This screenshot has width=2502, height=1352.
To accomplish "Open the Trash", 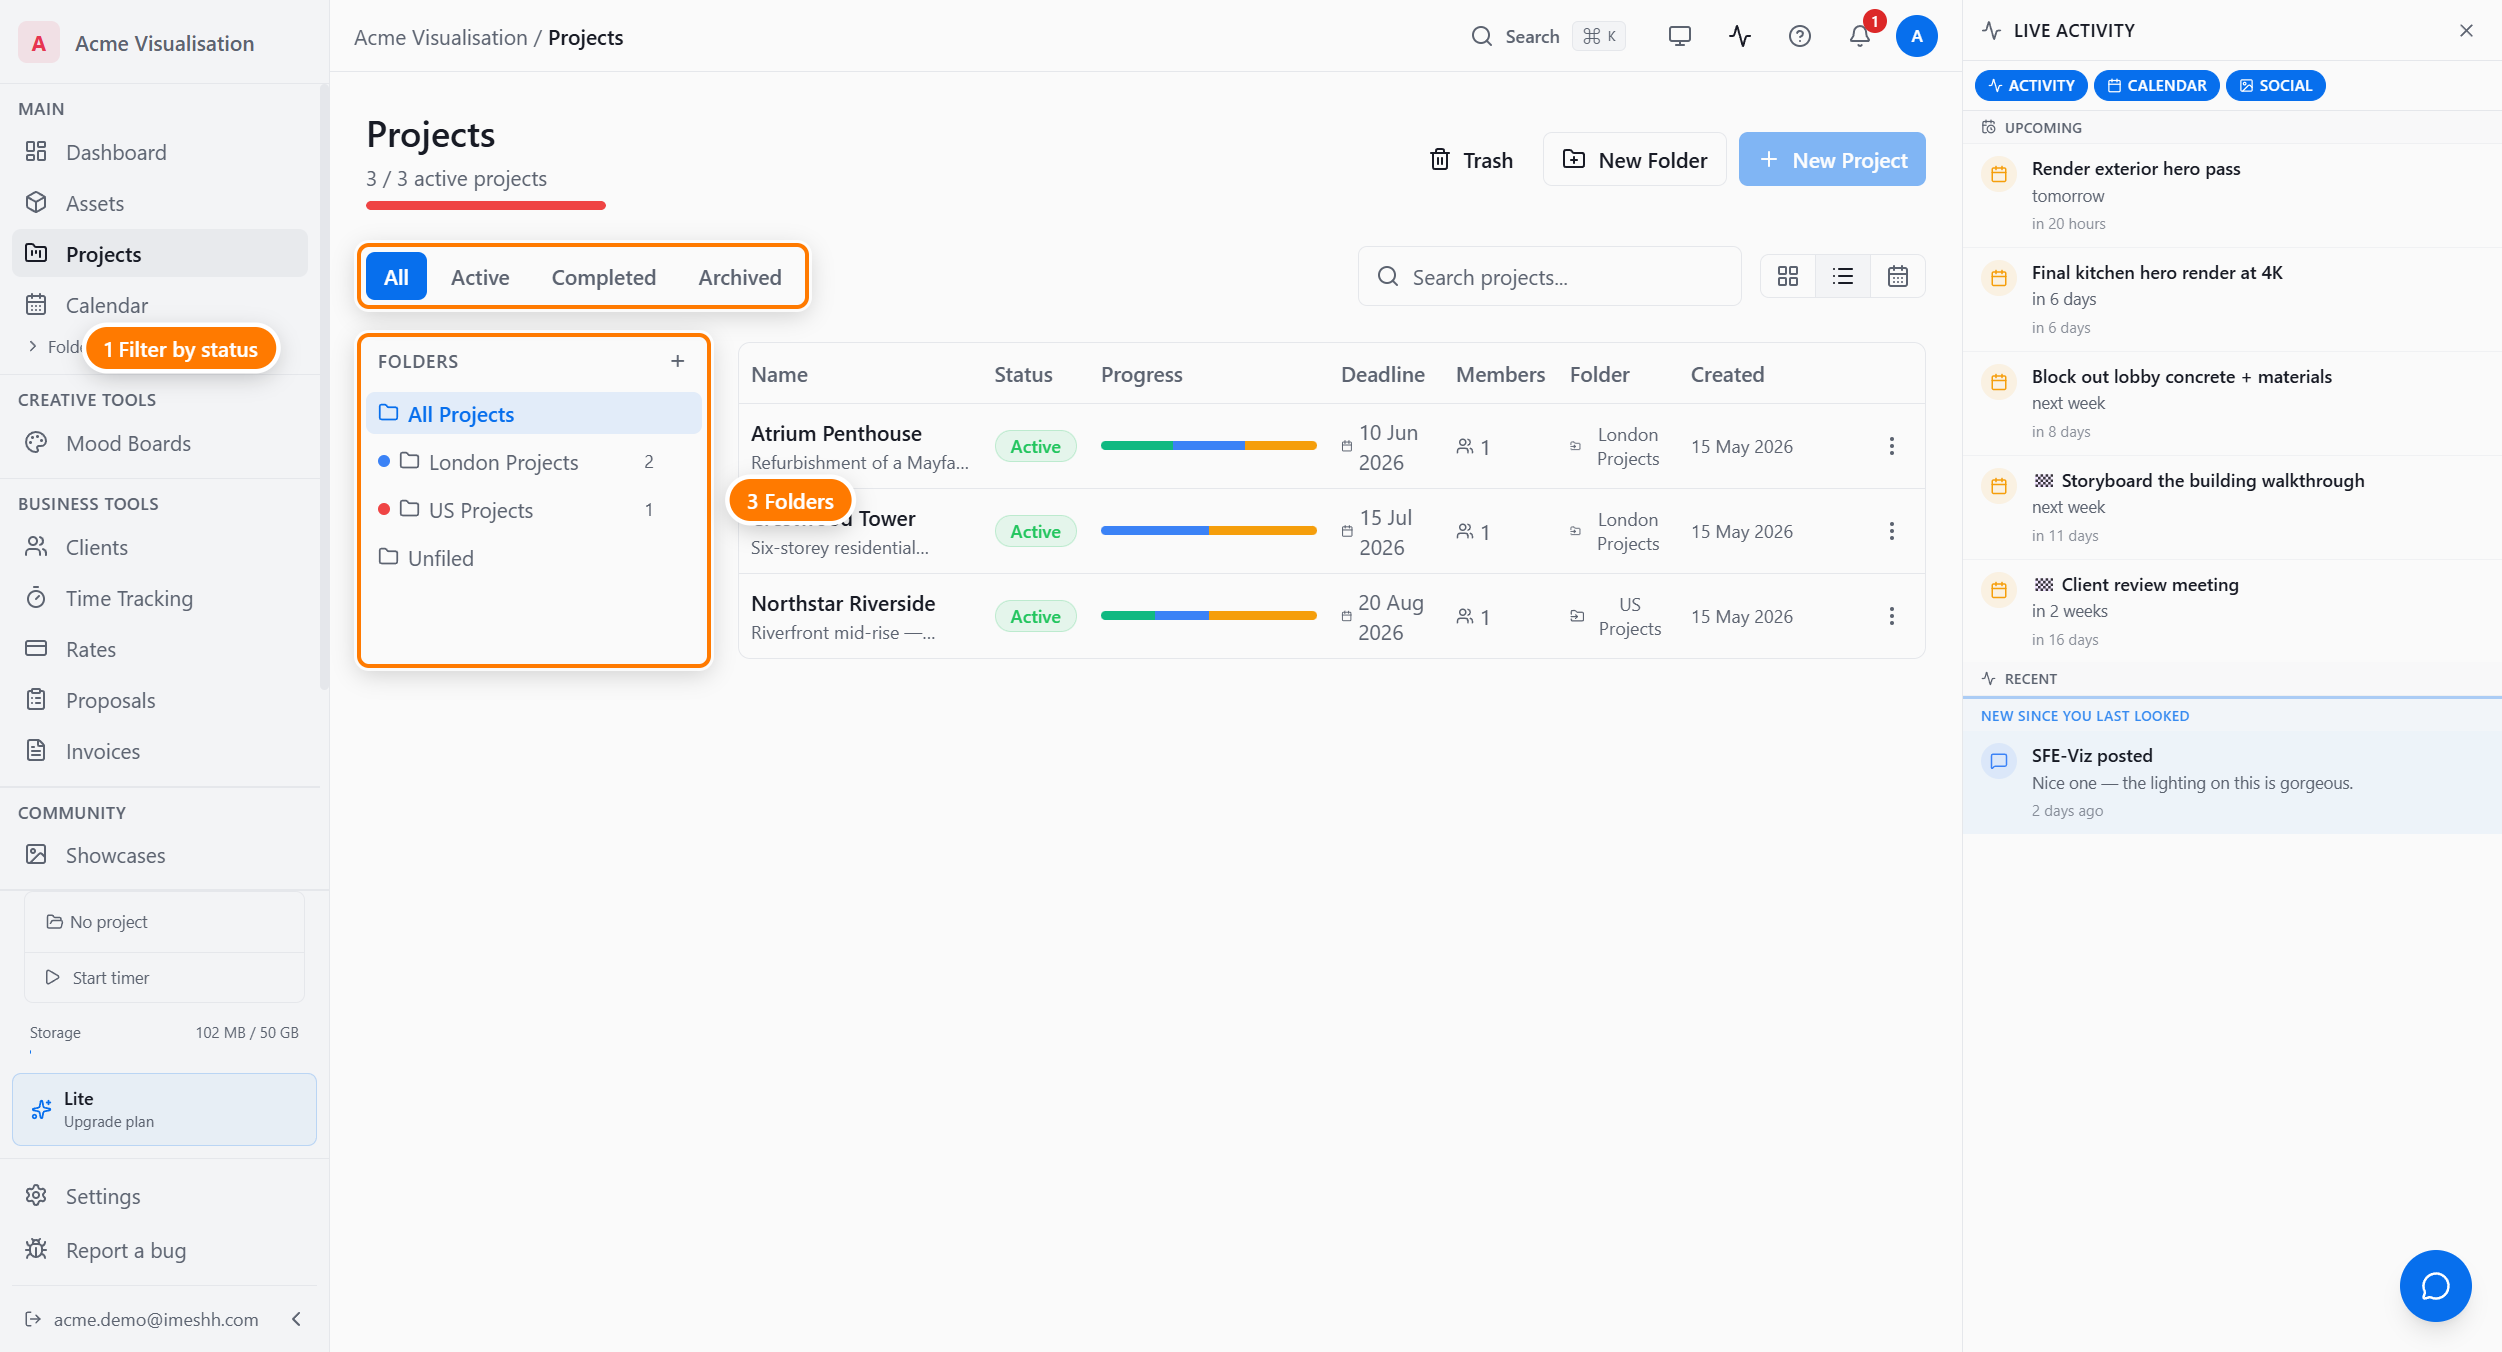I will (1470, 160).
